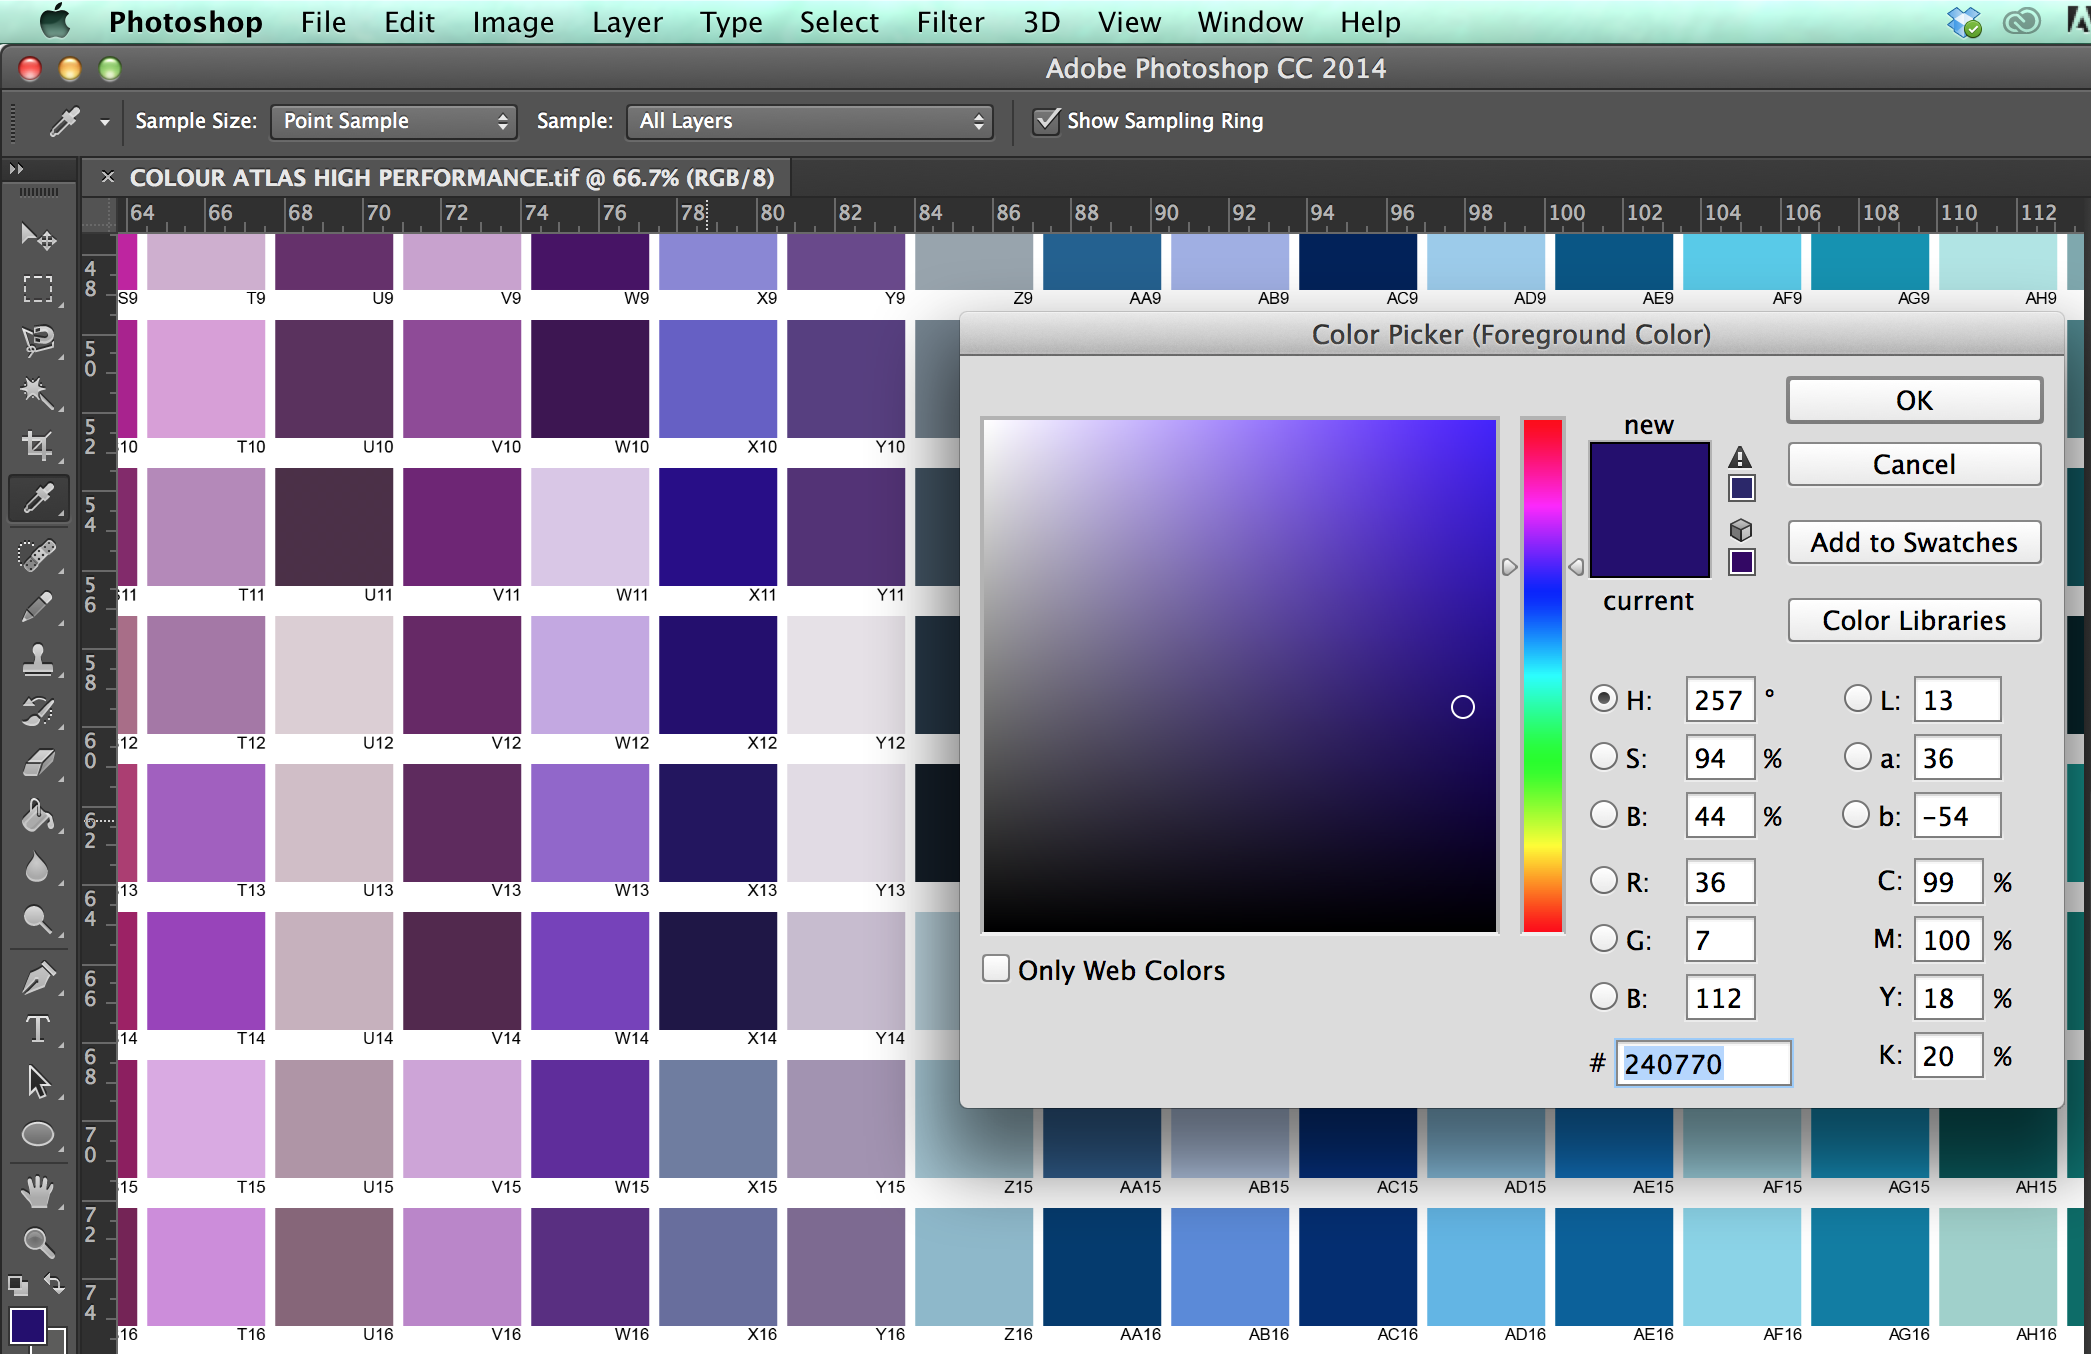Select the History Brush tool
The width and height of the screenshot is (2091, 1354).
38,712
